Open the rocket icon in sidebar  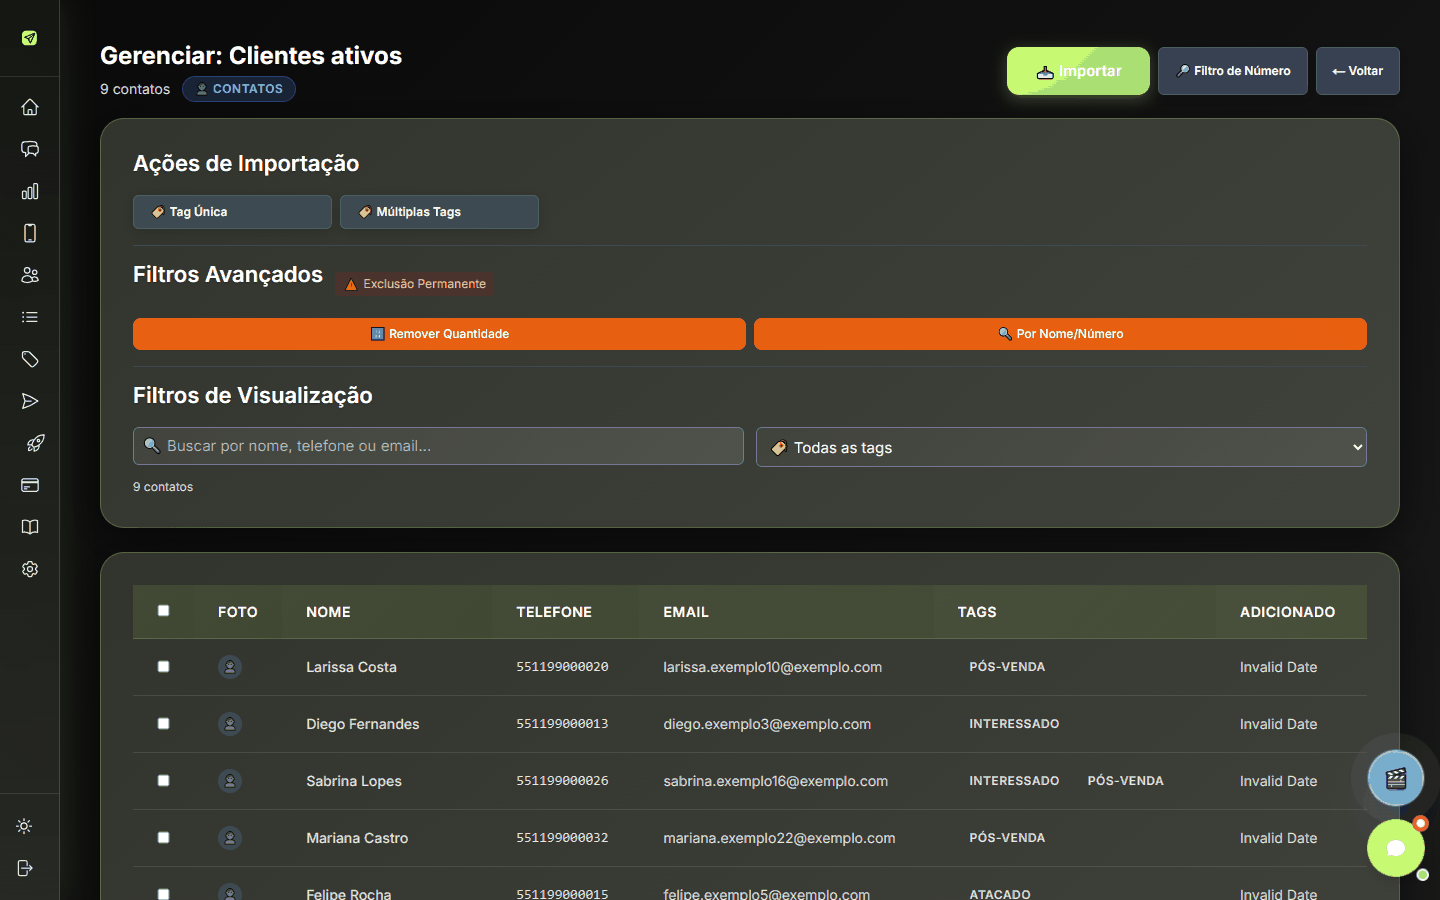(x=35, y=443)
